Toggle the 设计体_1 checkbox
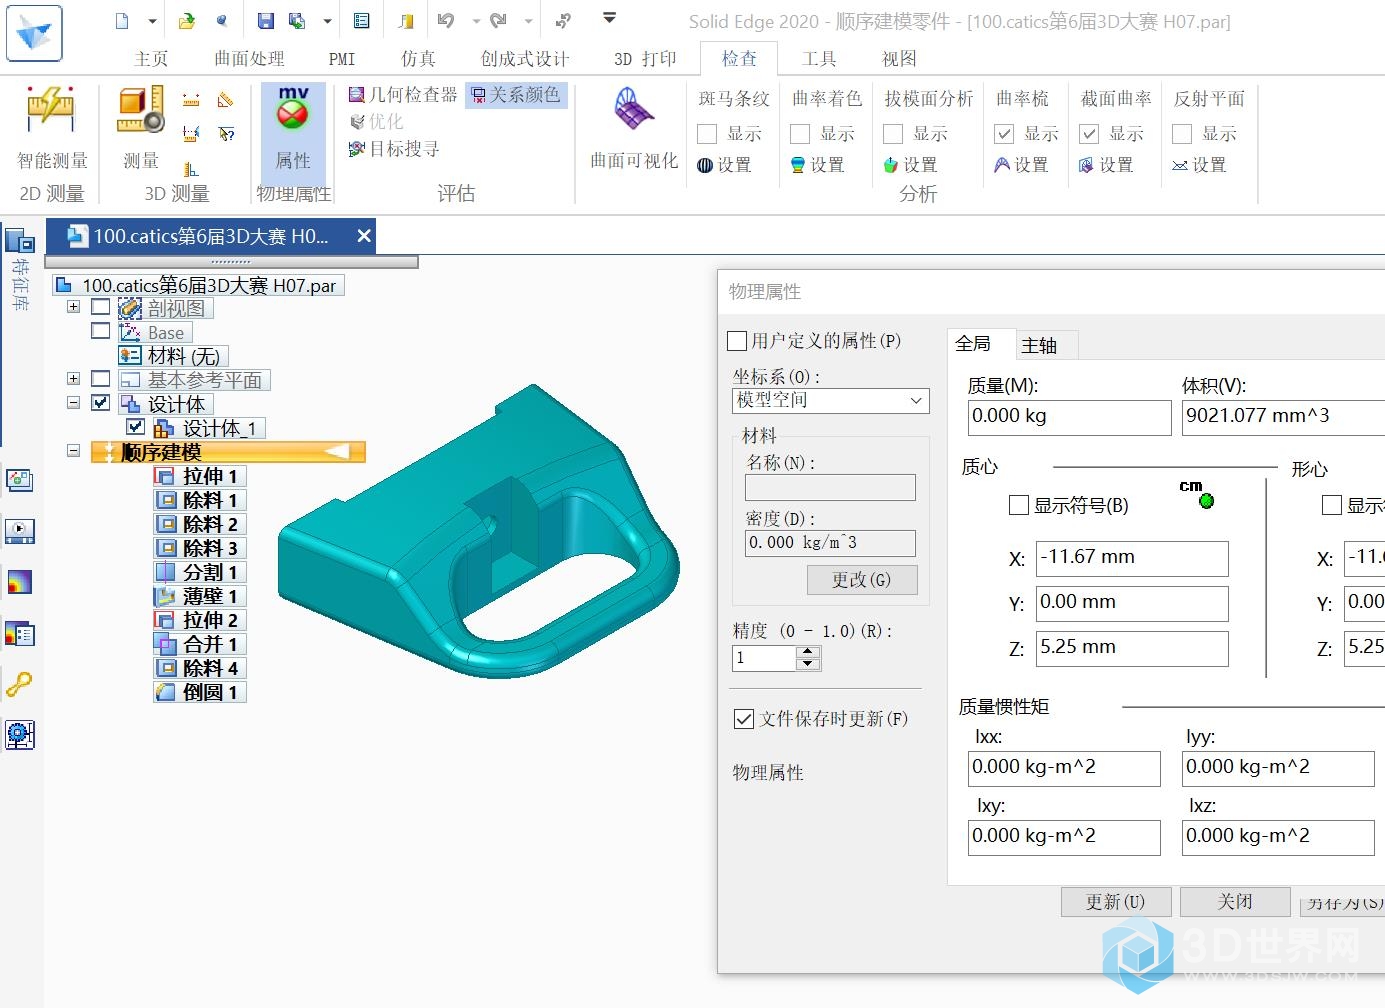 pos(136,427)
